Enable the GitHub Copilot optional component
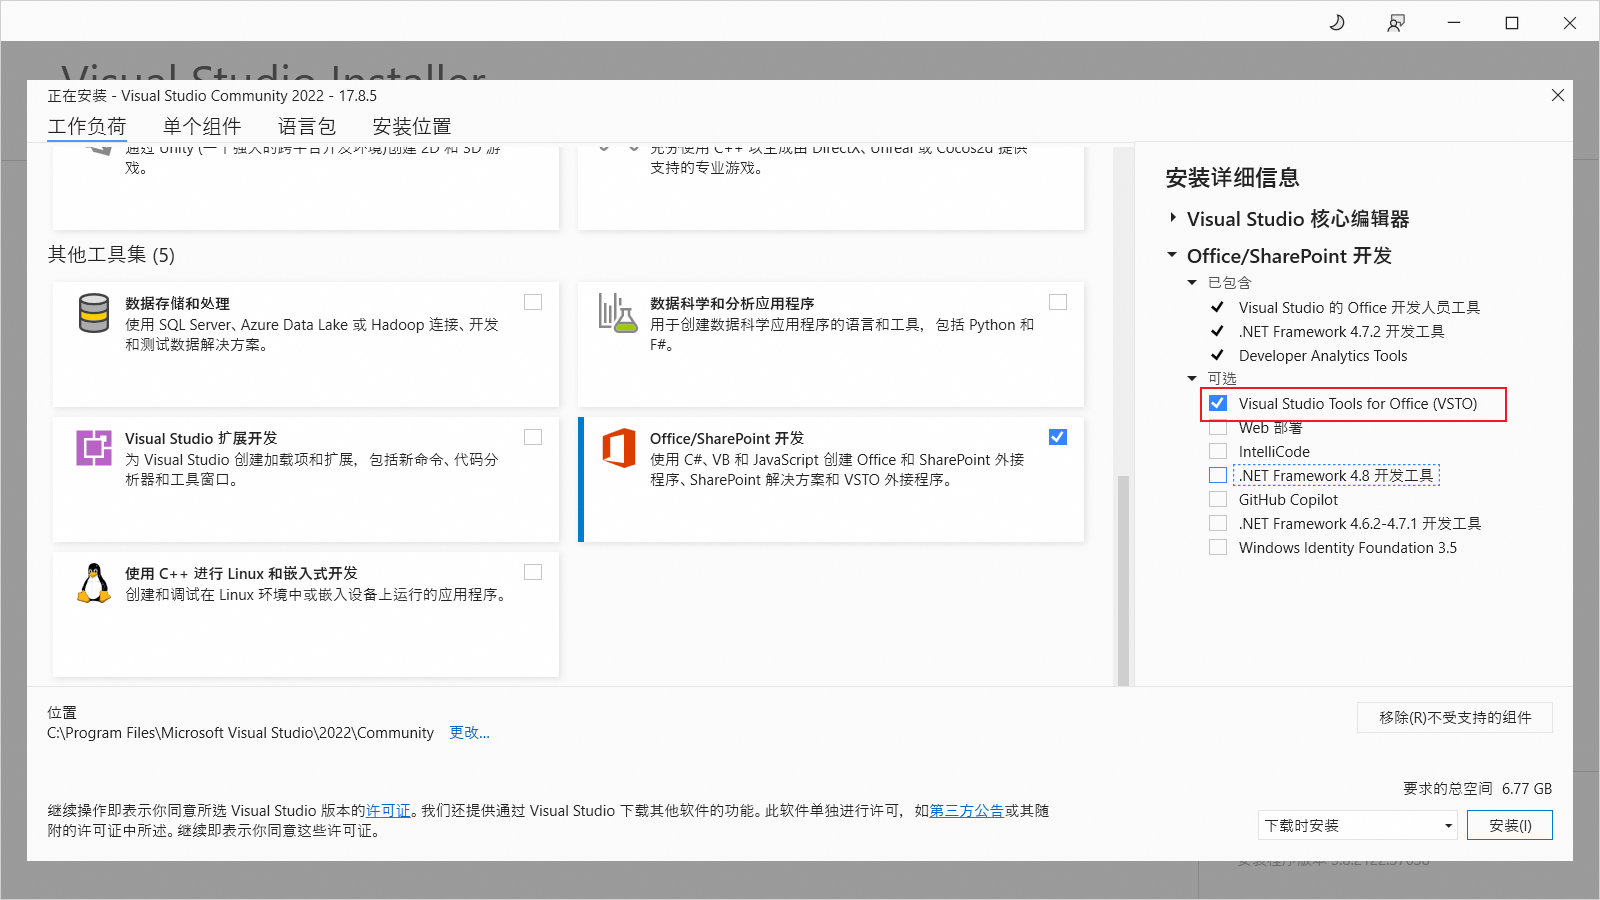This screenshot has width=1600, height=900. click(1218, 499)
